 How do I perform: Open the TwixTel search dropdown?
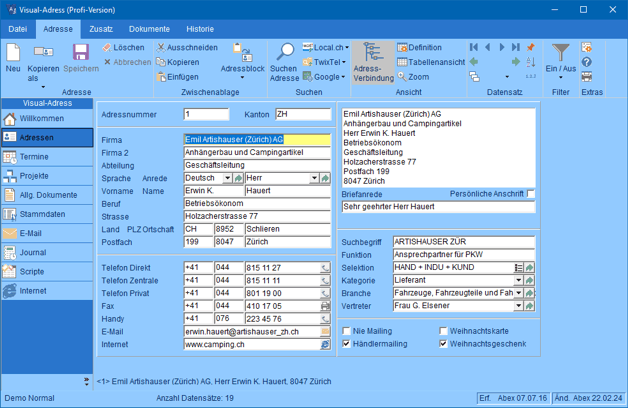[x=344, y=62]
